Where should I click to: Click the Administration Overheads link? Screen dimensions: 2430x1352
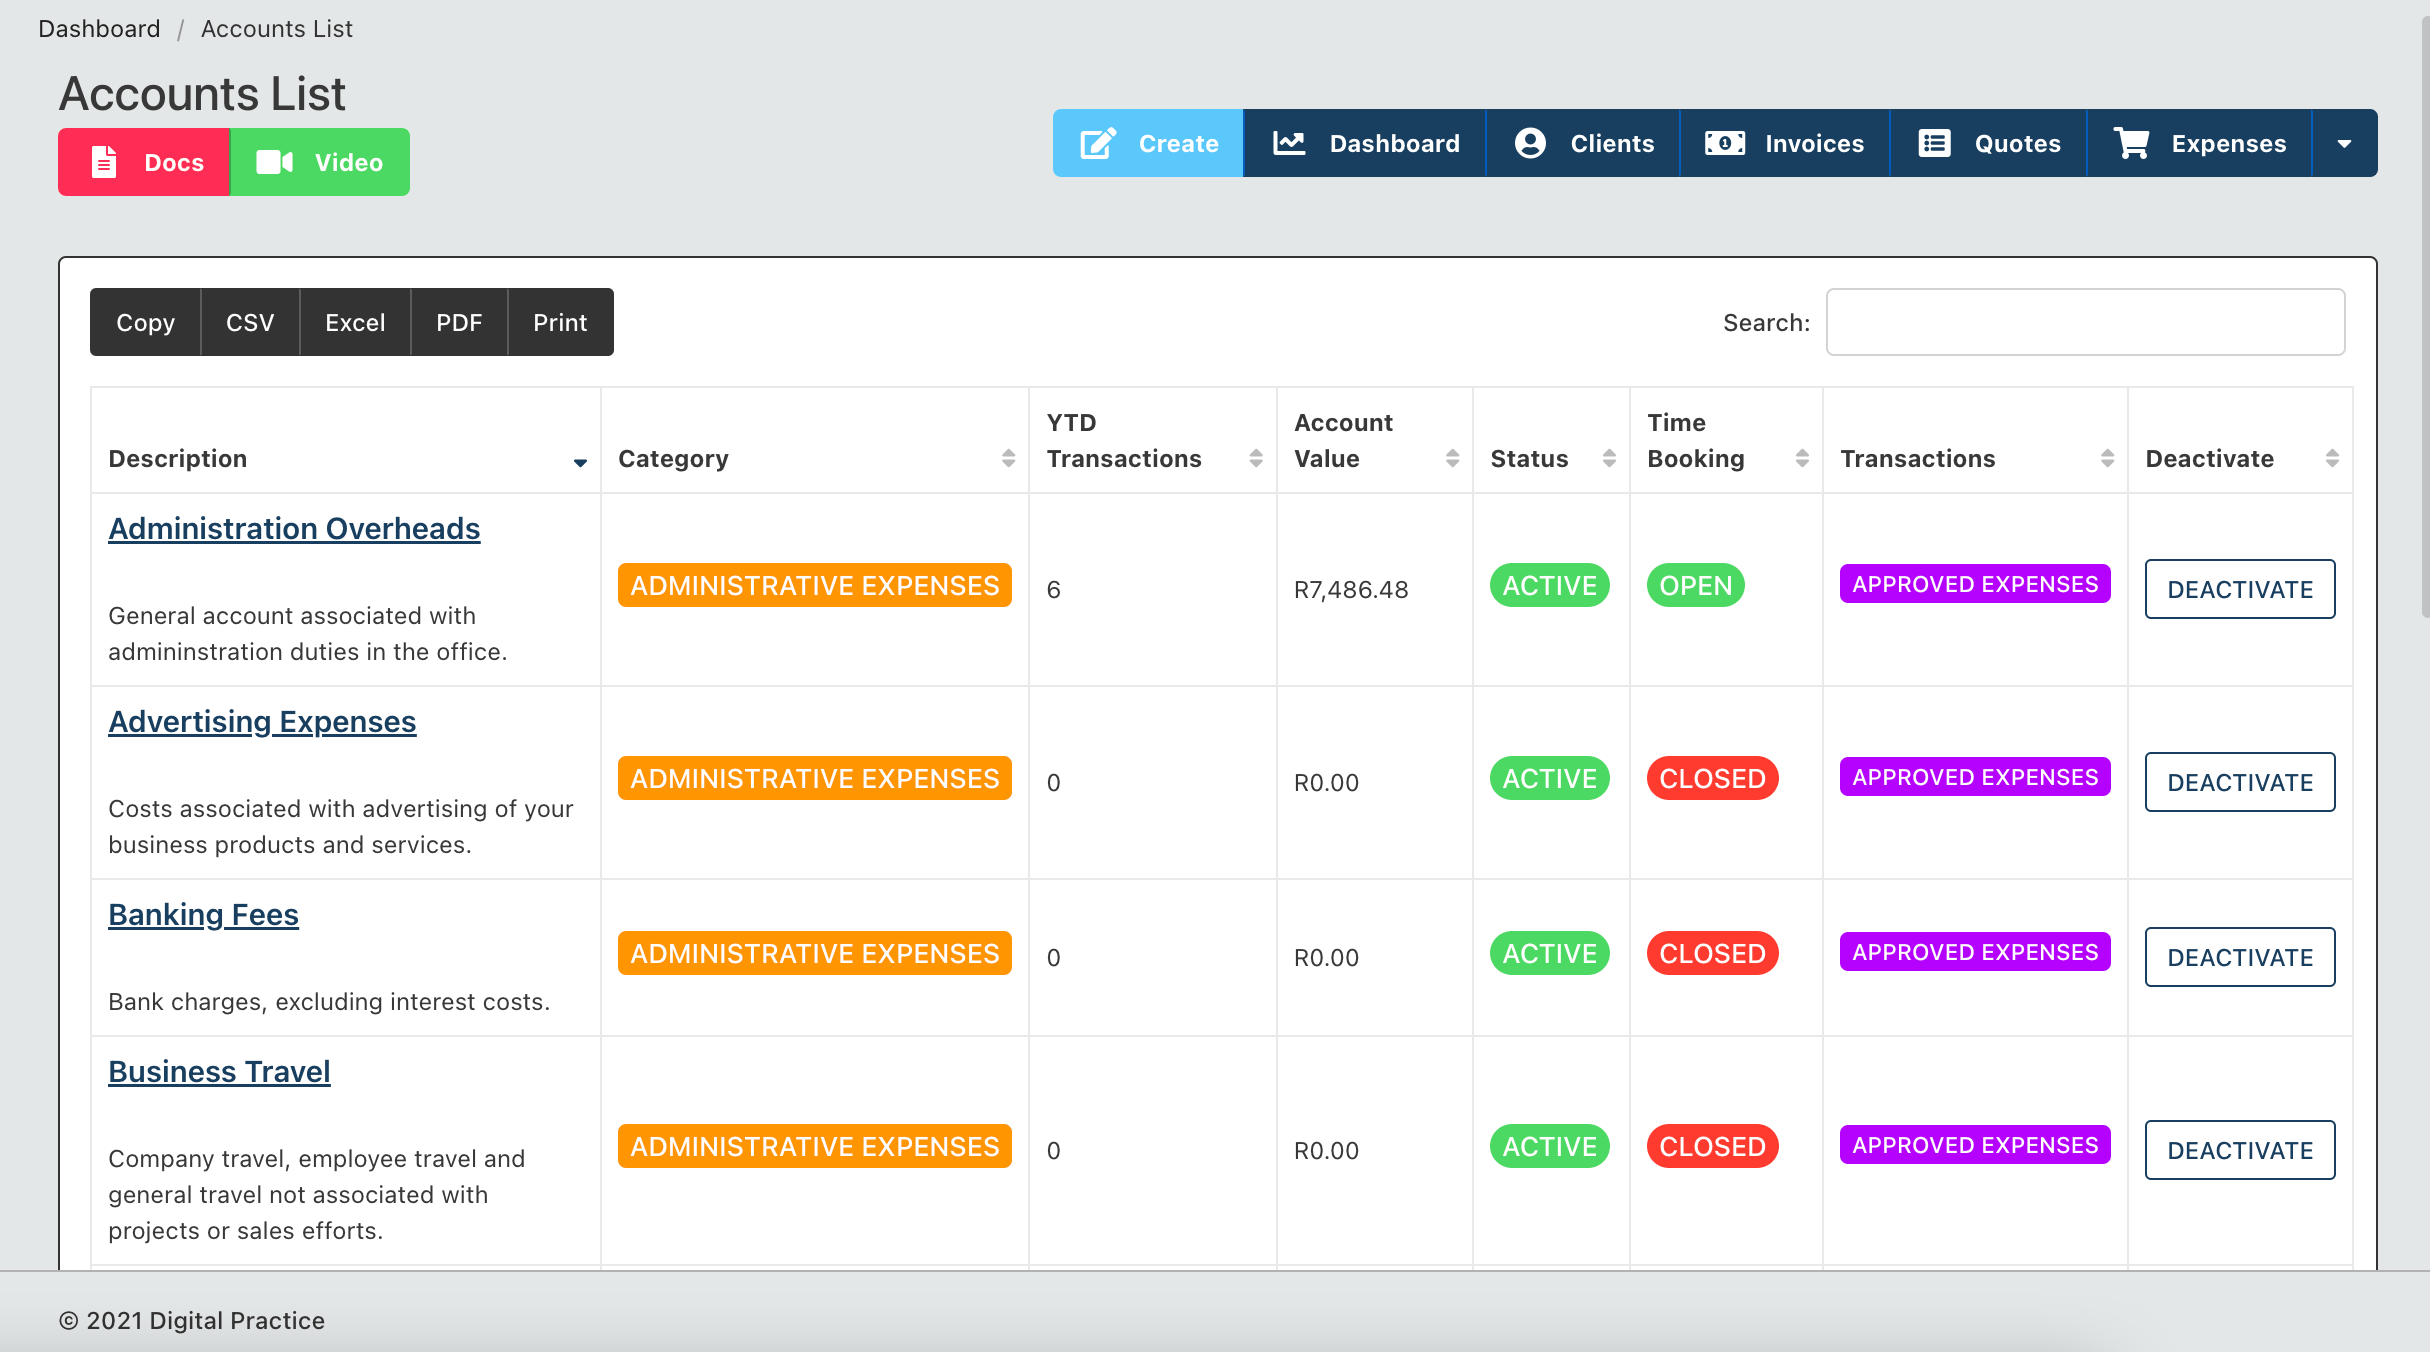(293, 529)
